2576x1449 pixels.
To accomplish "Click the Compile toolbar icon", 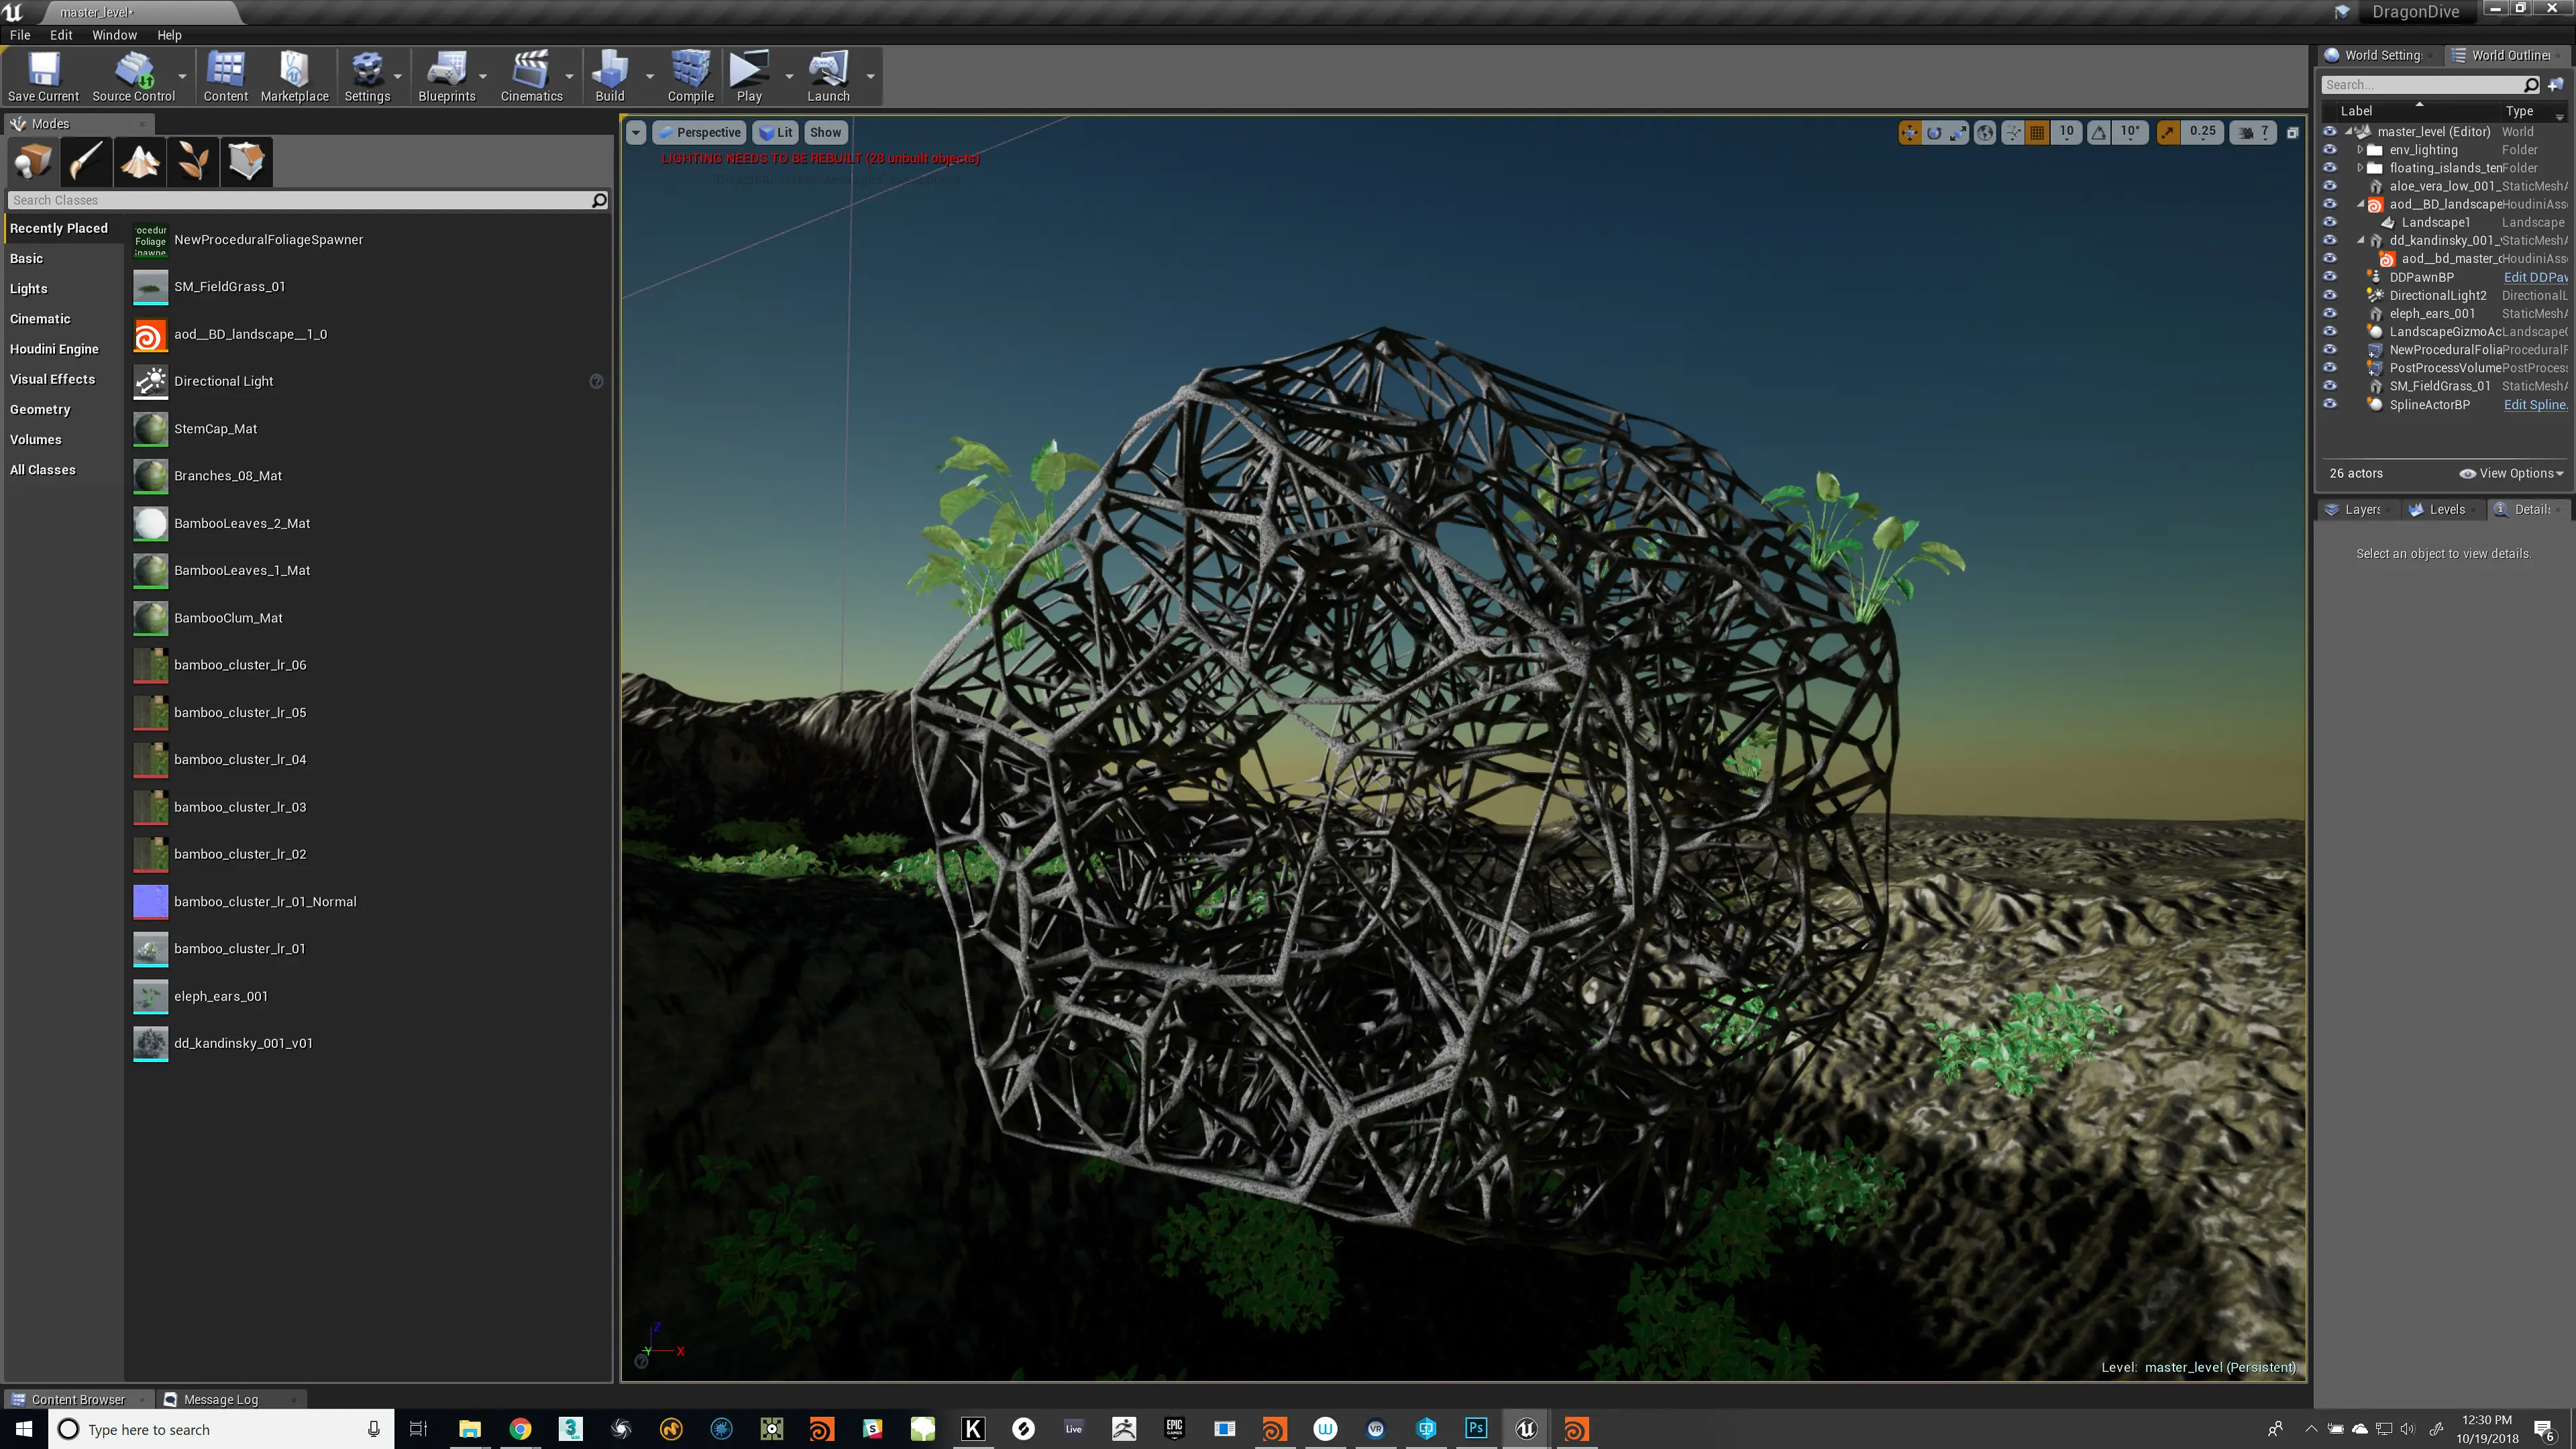I will click(690, 77).
